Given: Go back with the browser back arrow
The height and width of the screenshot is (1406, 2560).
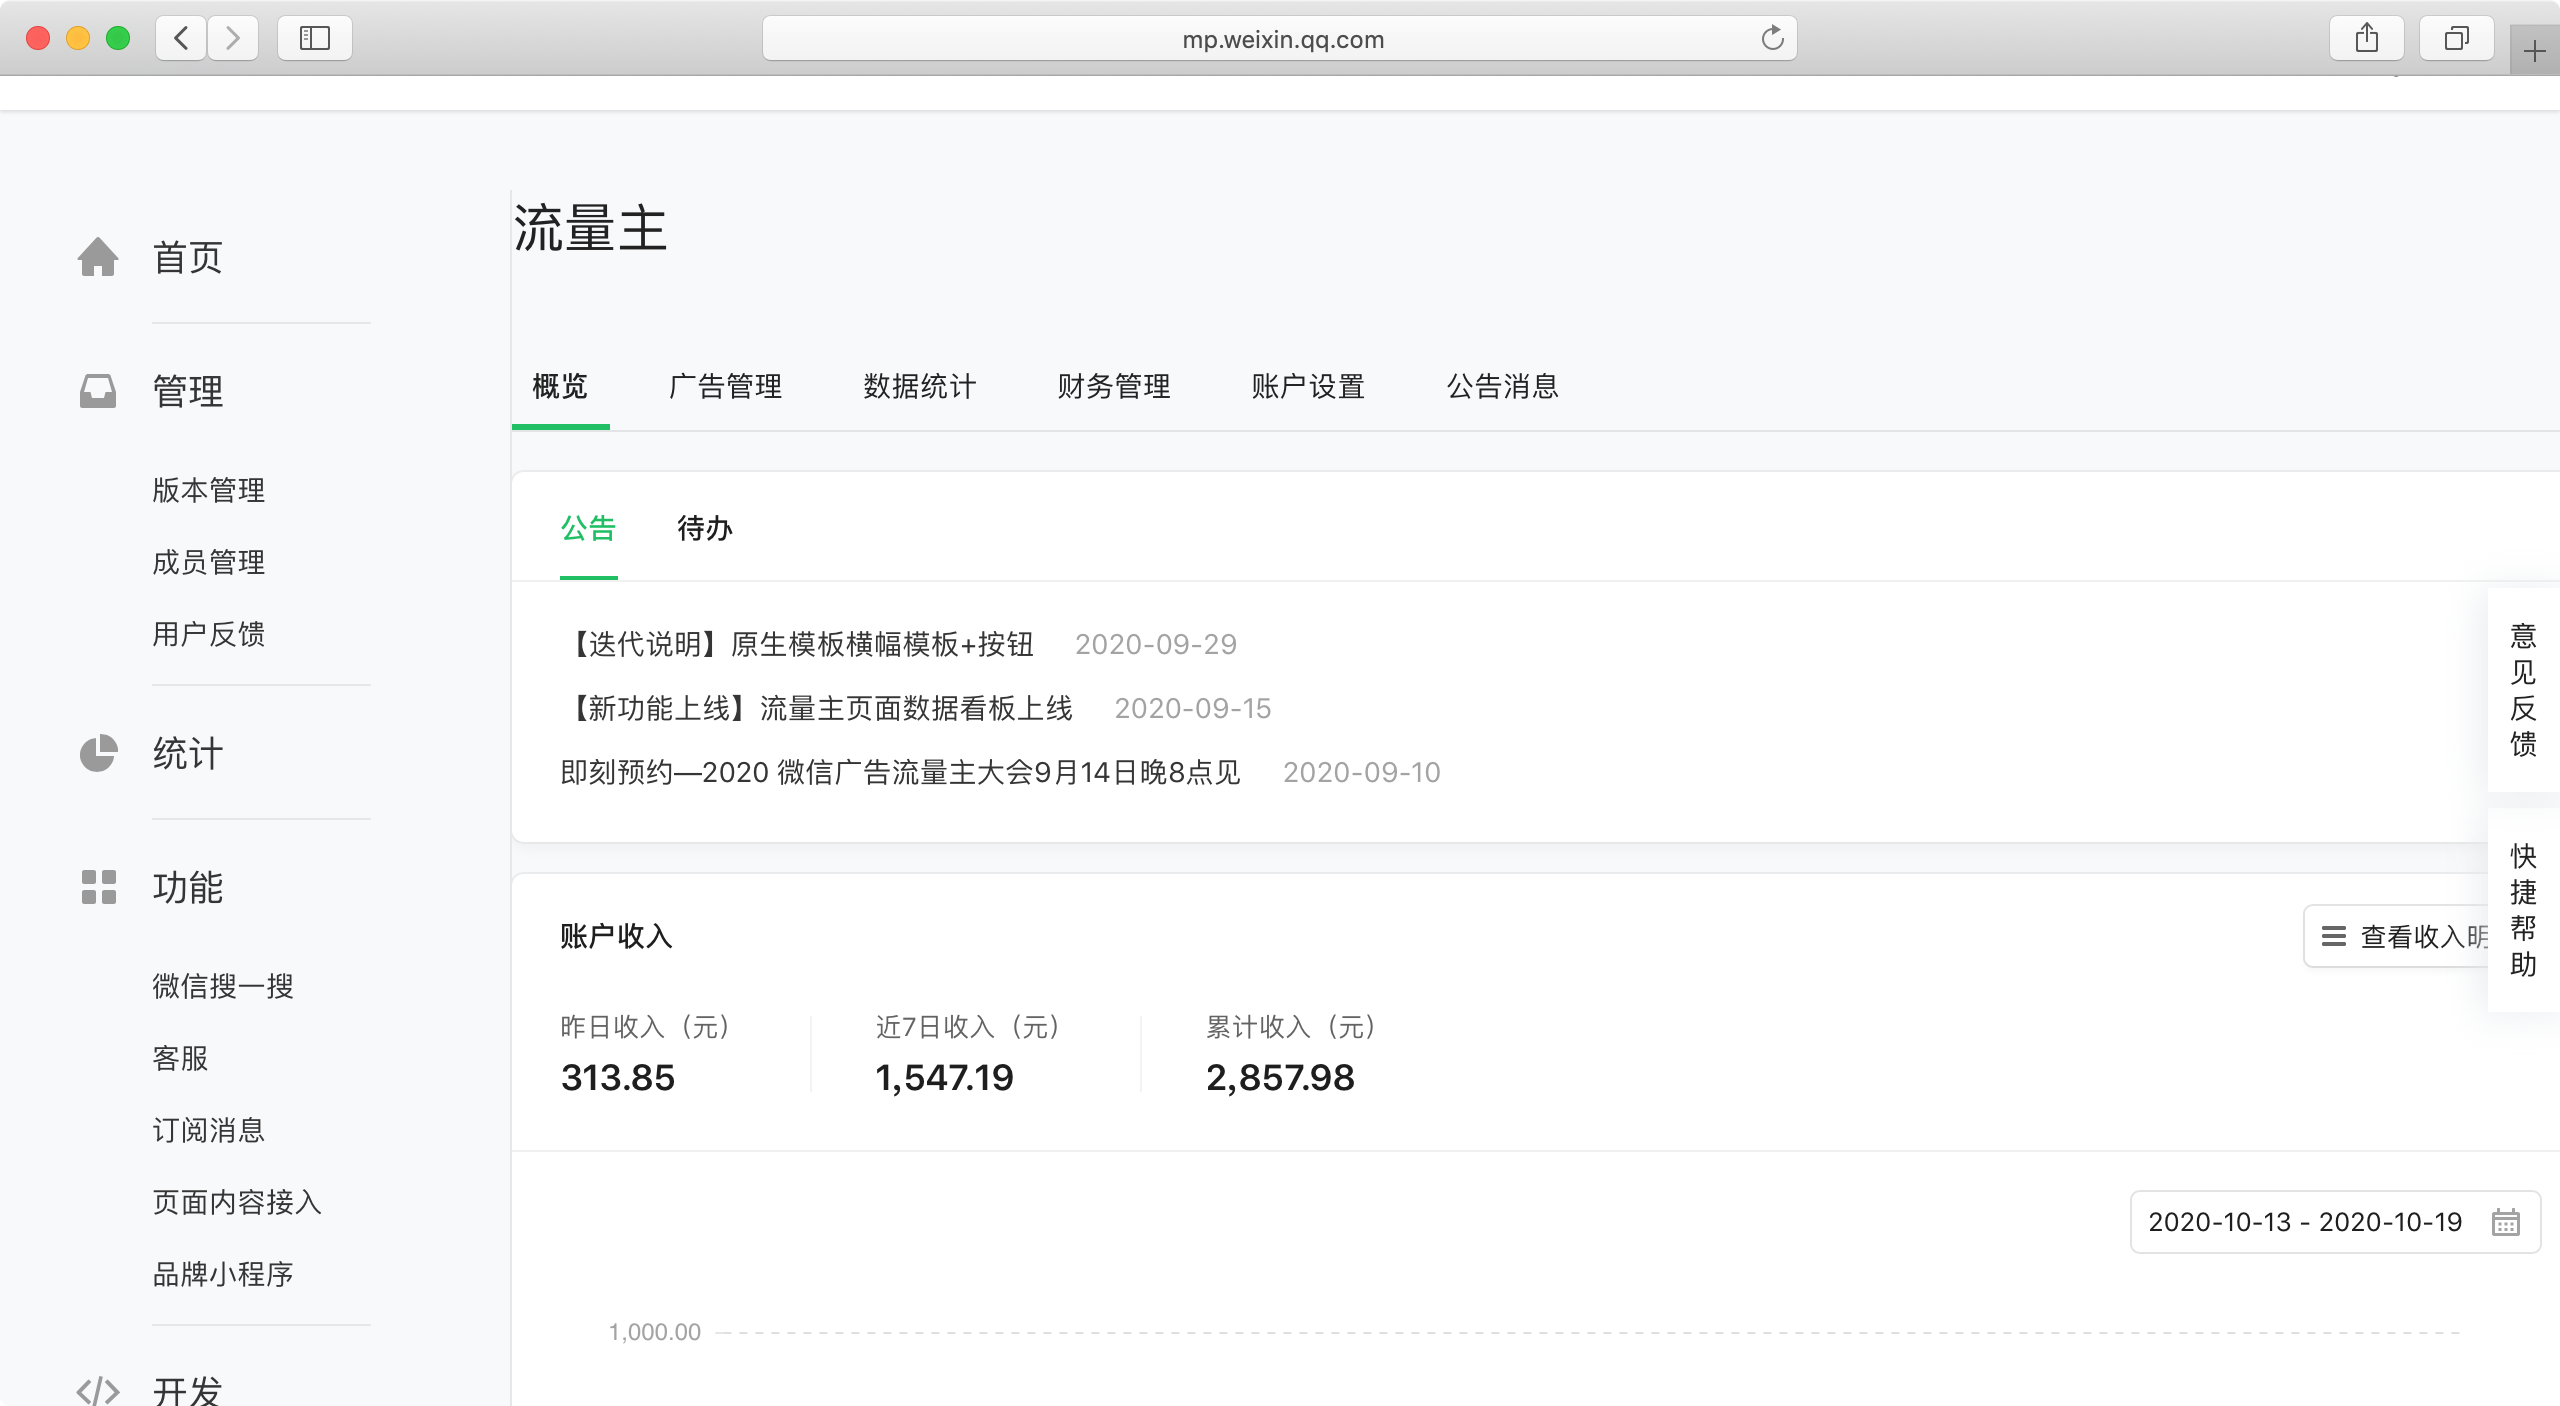Looking at the screenshot, I should click(182, 39).
